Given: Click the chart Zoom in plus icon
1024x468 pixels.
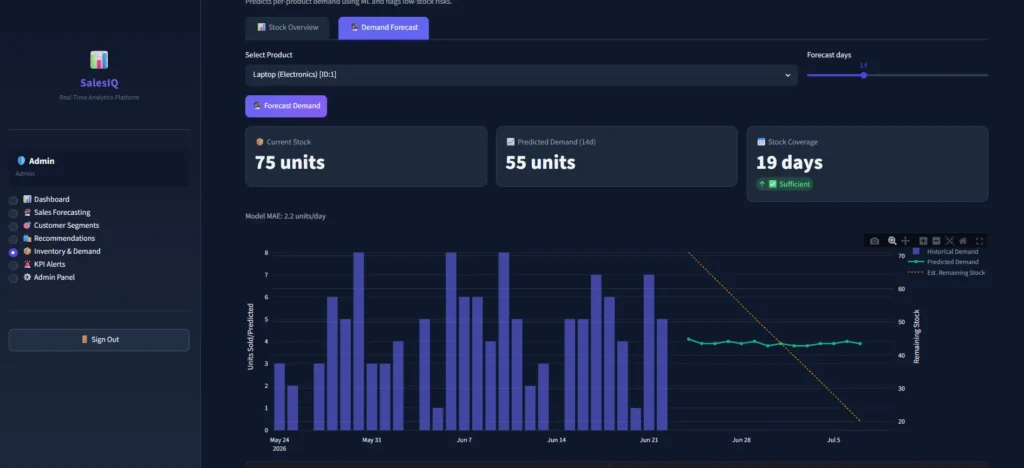Looking at the screenshot, I should pyautogui.click(x=923, y=241).
